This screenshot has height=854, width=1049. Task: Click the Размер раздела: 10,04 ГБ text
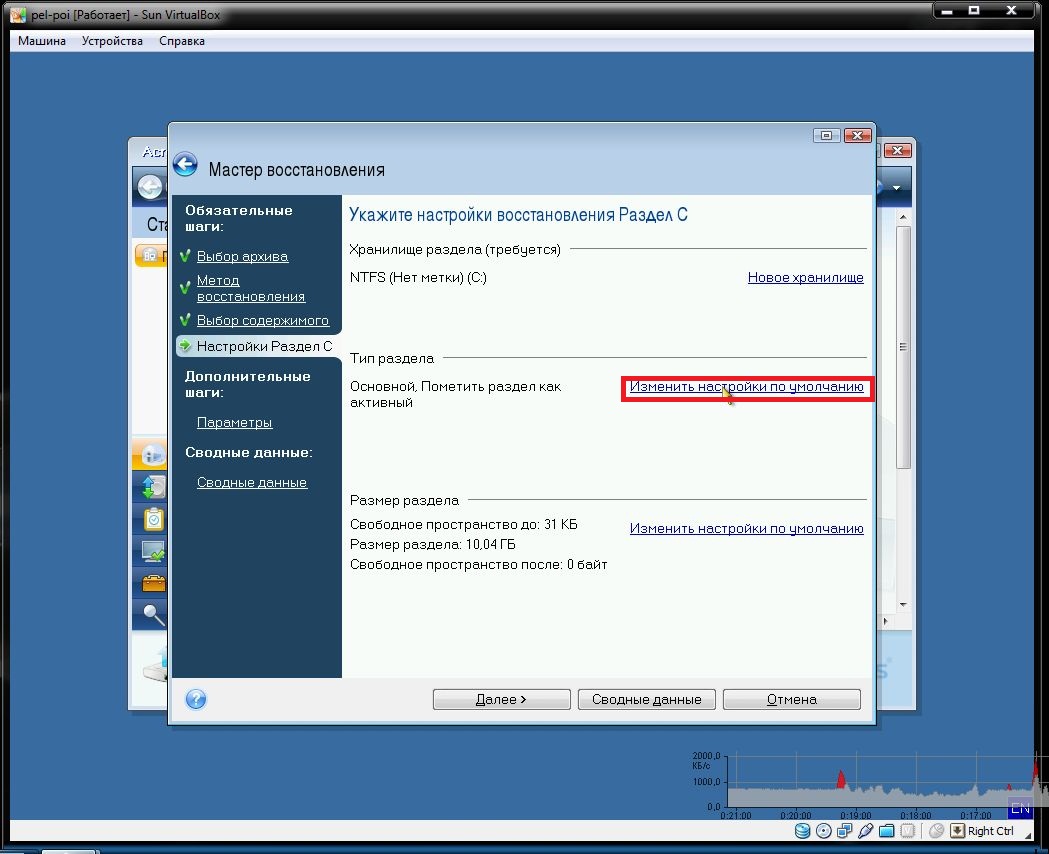point(433,544)
